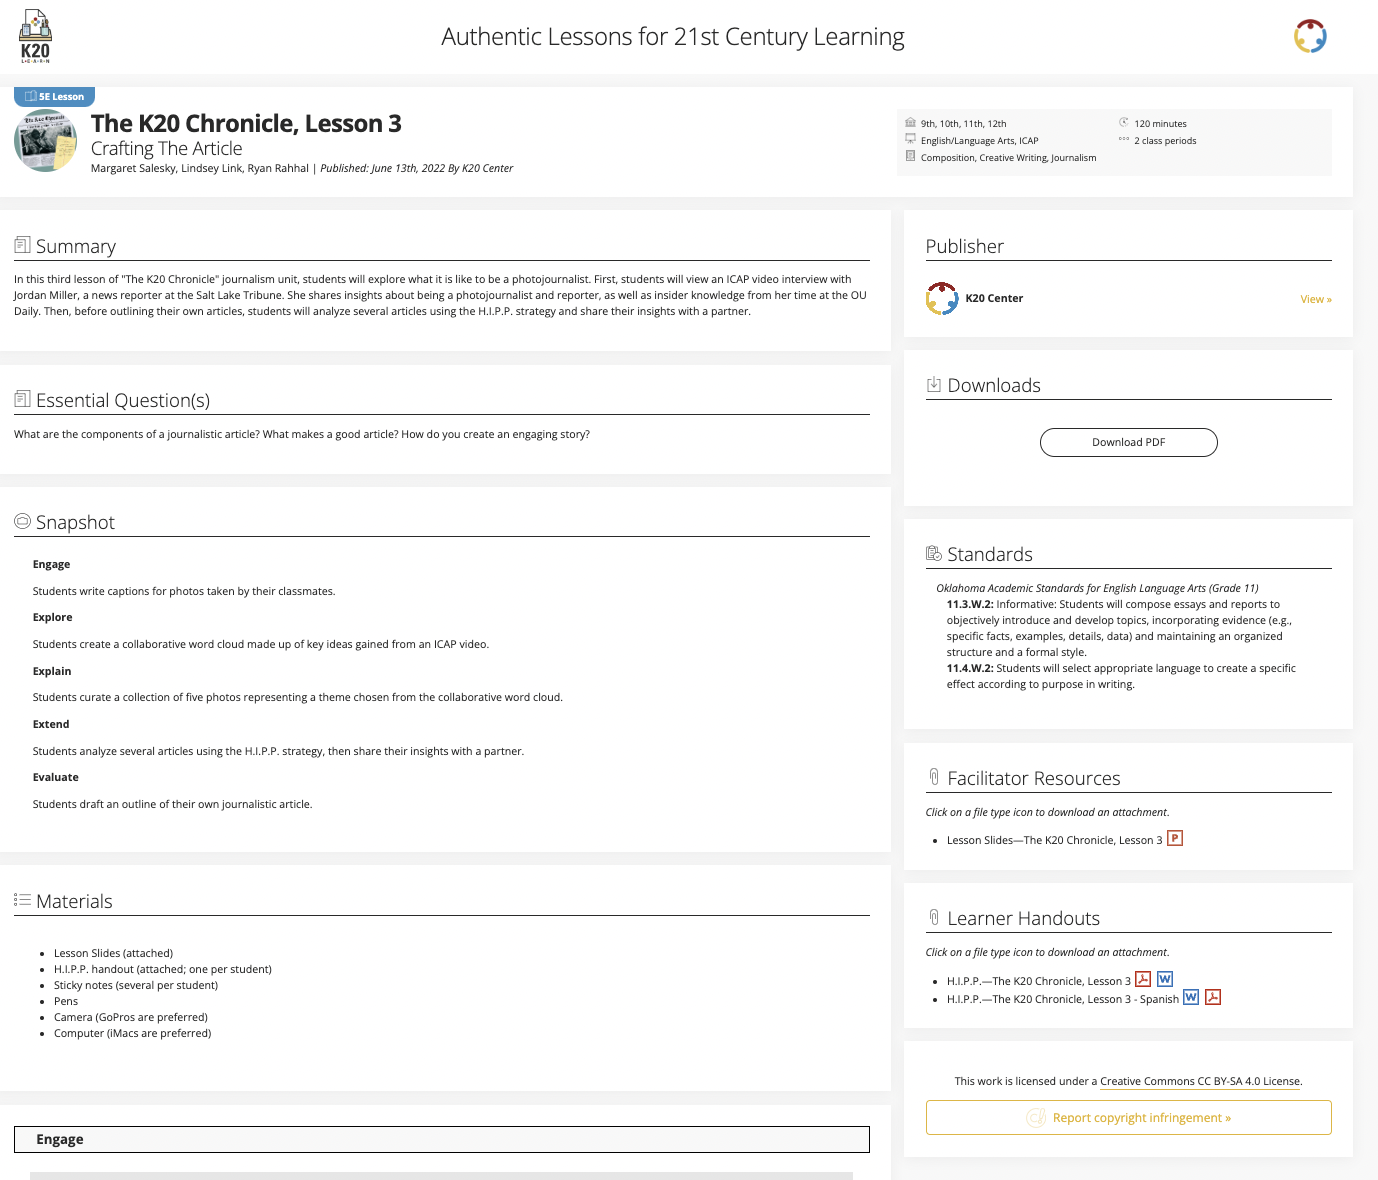Click the K20 LEARN logo
This screenshot has height=1180, width=1378.
click(35, 35)
